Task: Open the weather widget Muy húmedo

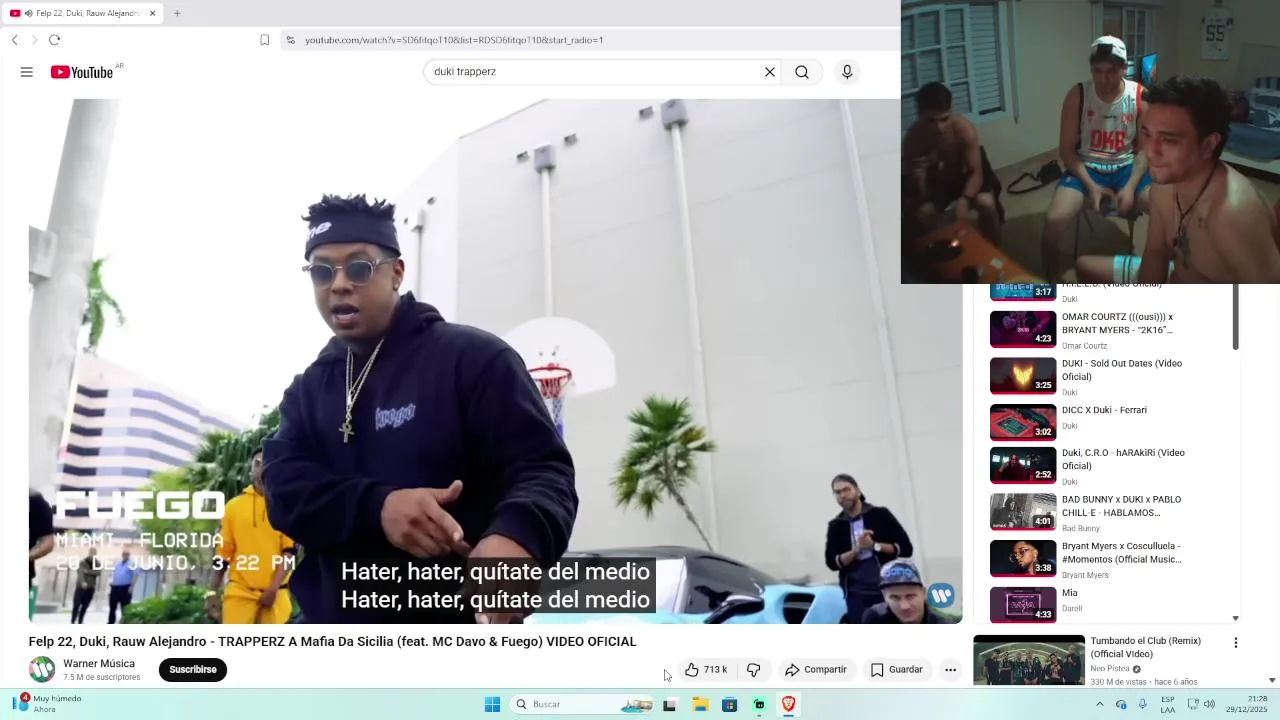Action: 47,704
